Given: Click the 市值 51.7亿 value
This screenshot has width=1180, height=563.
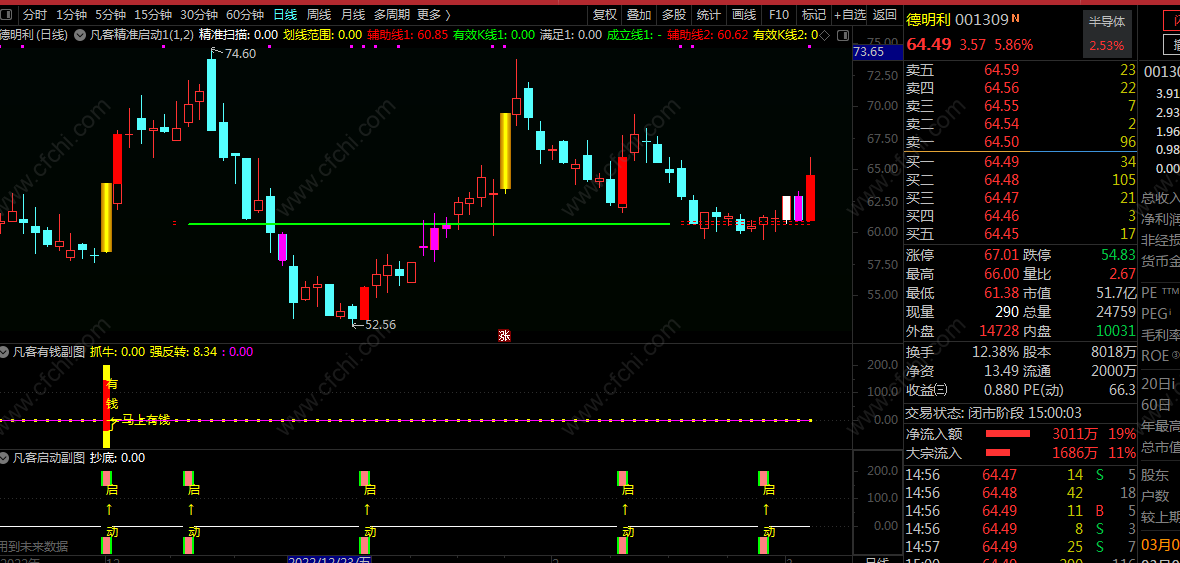Looking at the screenshot, I should pos(1116,293).
